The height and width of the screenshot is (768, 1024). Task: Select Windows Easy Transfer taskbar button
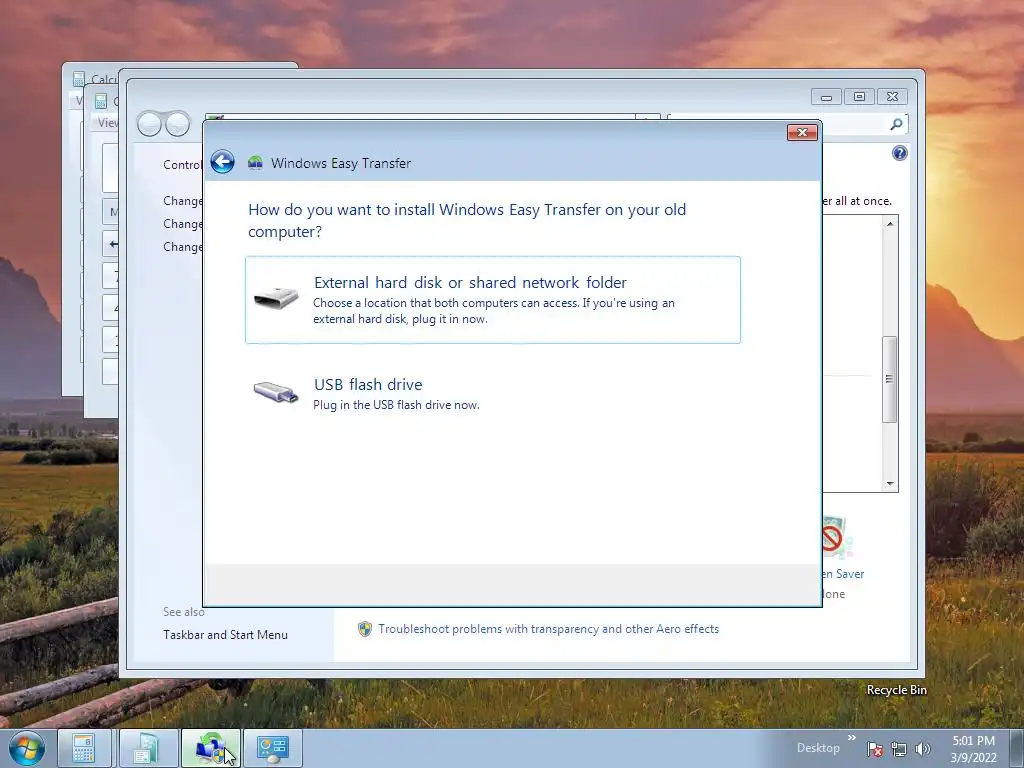pos(211,748)
